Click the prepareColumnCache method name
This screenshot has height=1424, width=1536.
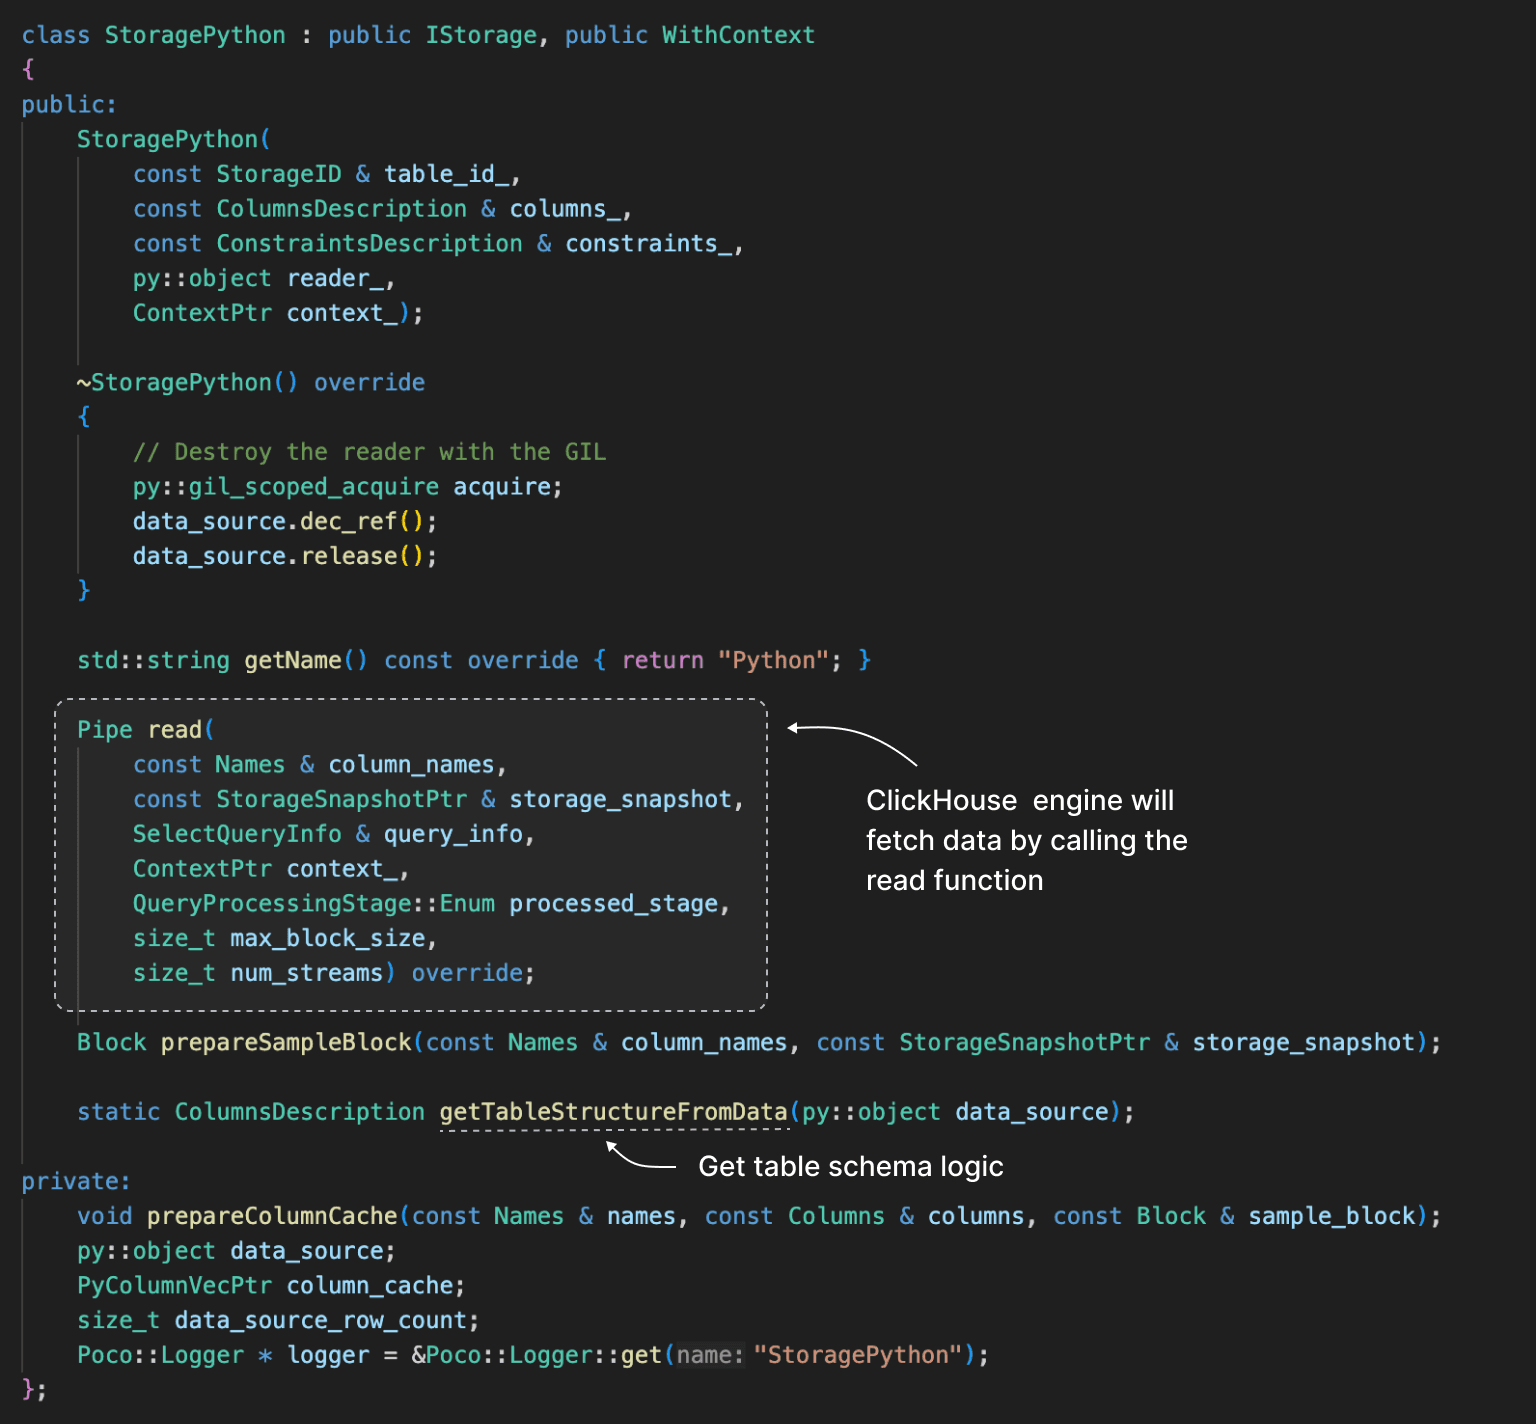pyautogui.click(x=272, y=1216)
